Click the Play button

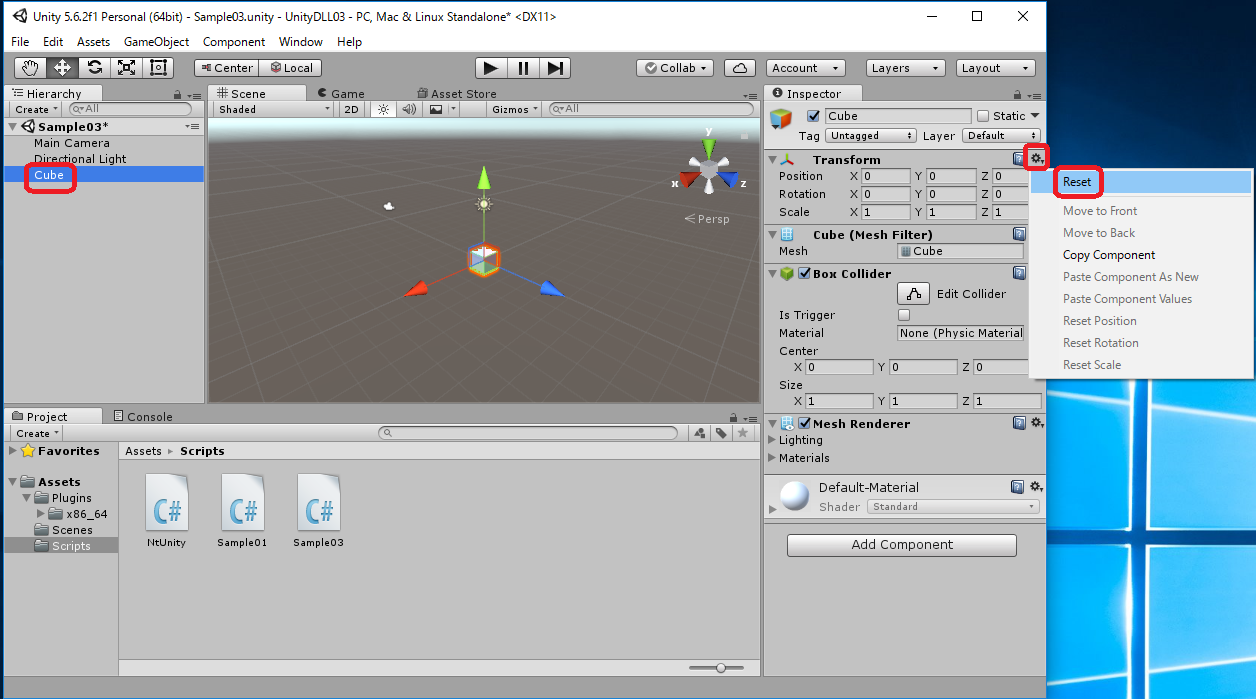click(490, 68)
